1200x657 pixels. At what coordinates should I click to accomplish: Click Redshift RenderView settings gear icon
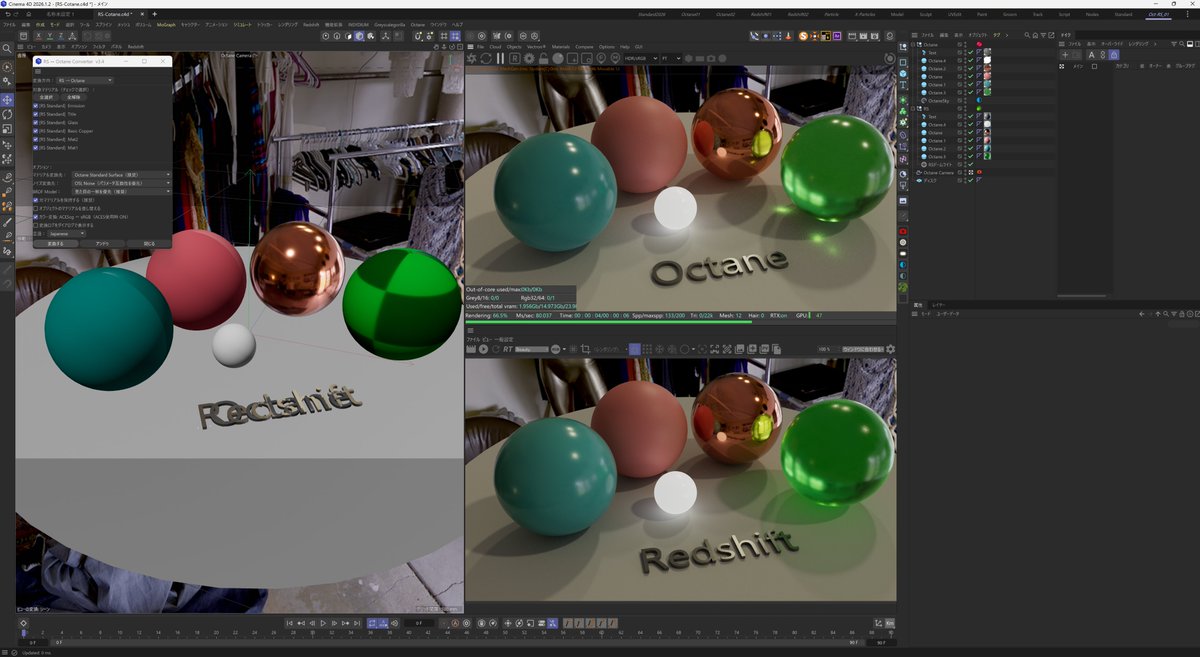pos(890,349)
